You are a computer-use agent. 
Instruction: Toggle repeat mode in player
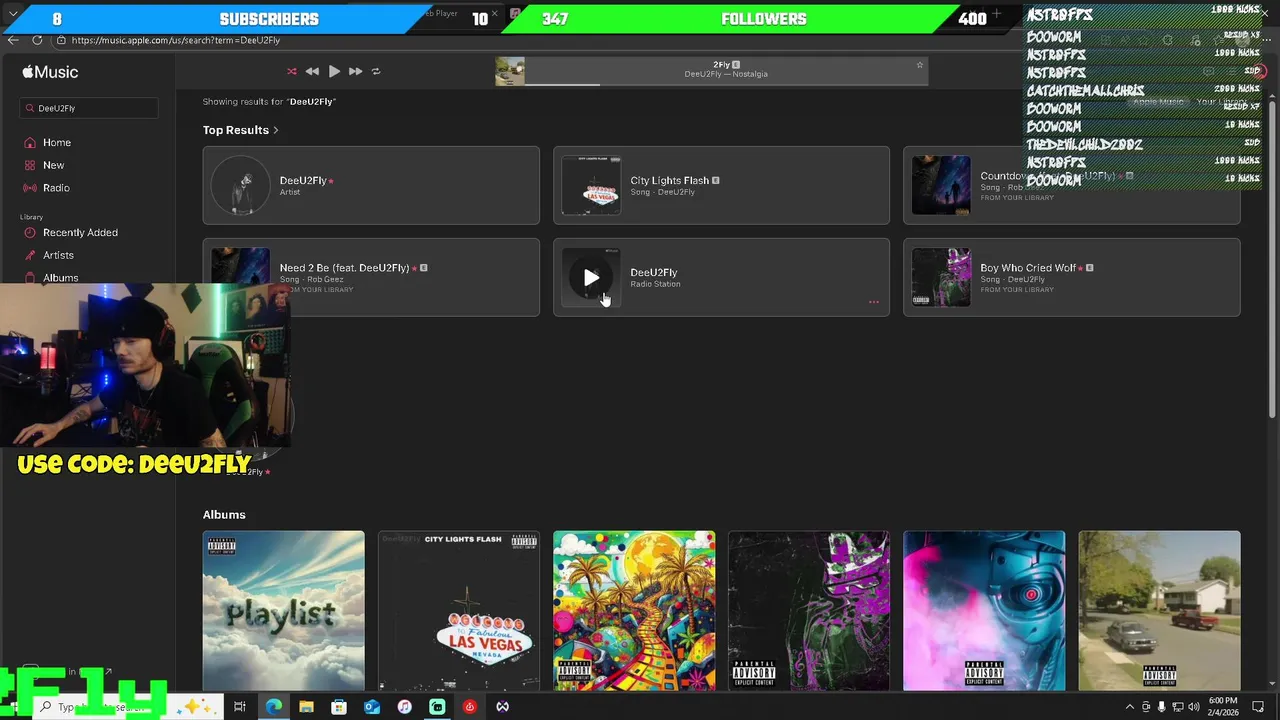(376, 71)
